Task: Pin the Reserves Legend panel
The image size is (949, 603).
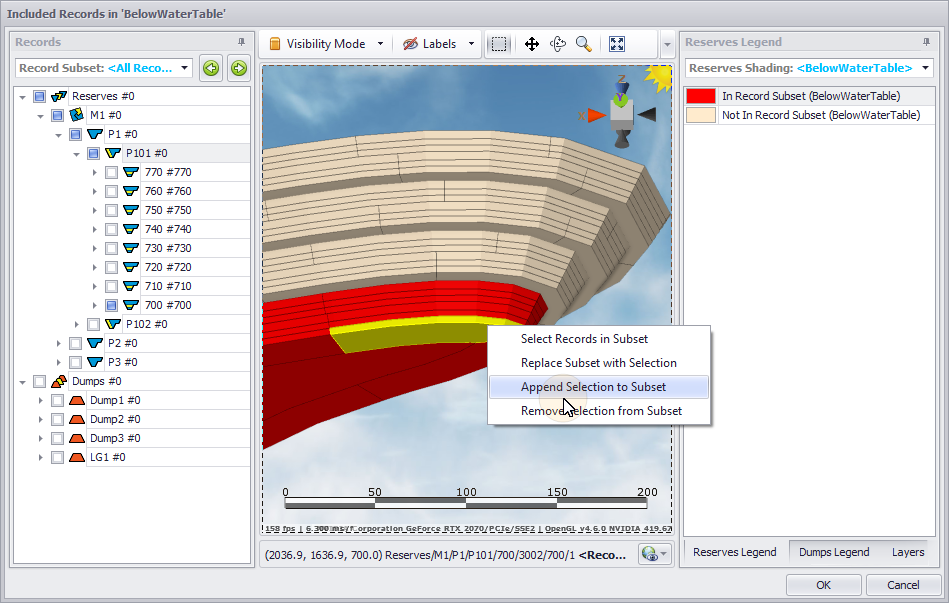Action: (926, 42)
